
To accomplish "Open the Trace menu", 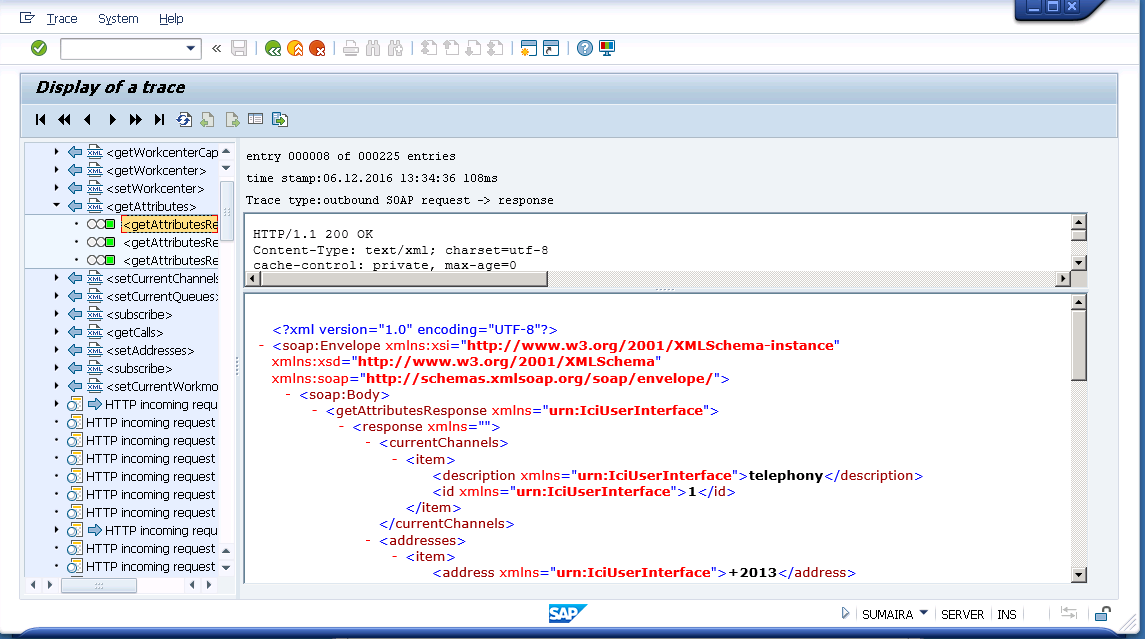I will [x=61, y=18].
